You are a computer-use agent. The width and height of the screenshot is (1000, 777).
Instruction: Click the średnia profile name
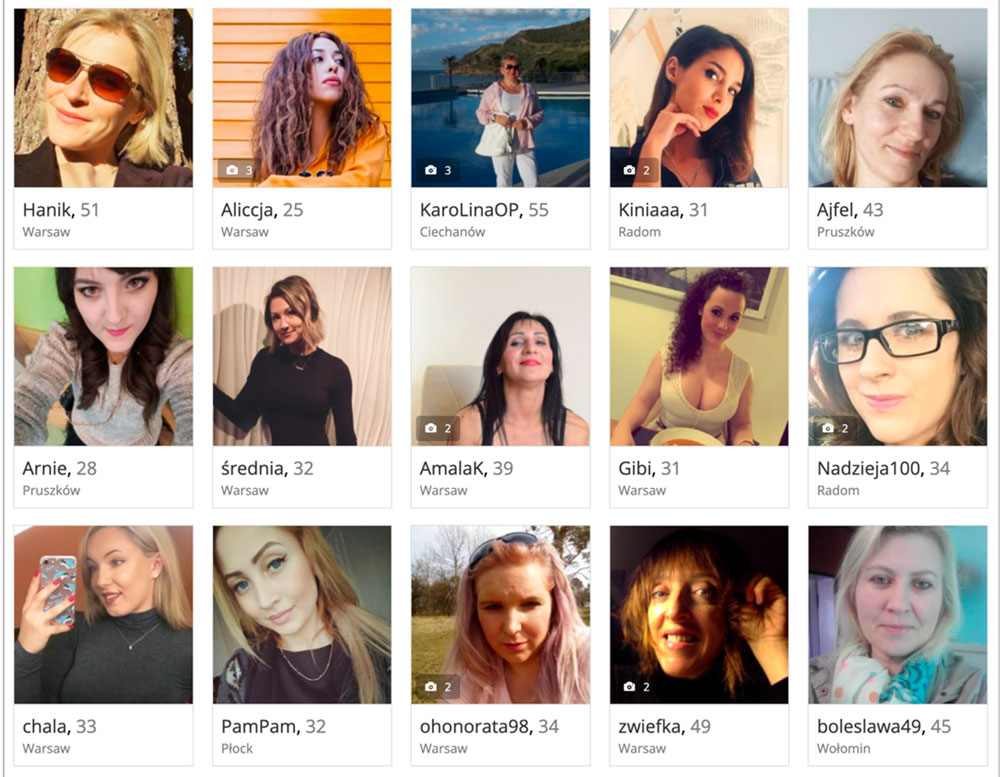[x=253, y=468]
